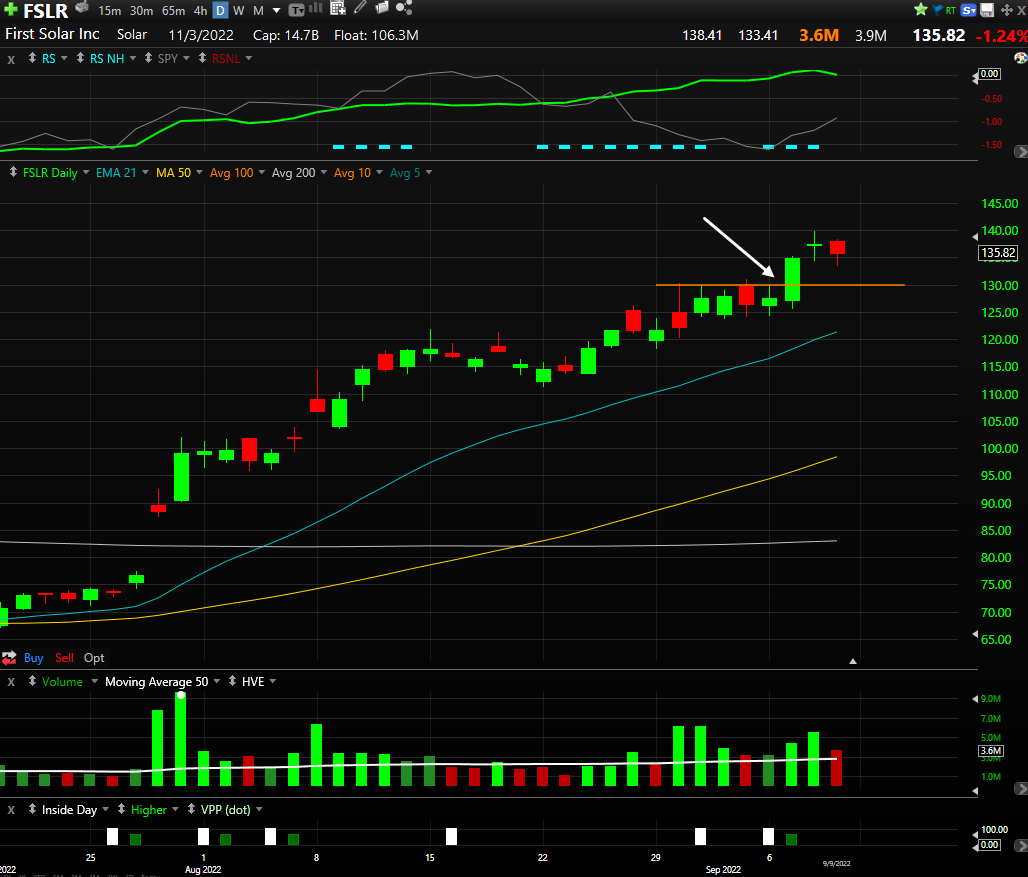Click the reorder arrows beside Inside Day
Viewport: 1028px width, 877px height.
click(x=32, y=809)
